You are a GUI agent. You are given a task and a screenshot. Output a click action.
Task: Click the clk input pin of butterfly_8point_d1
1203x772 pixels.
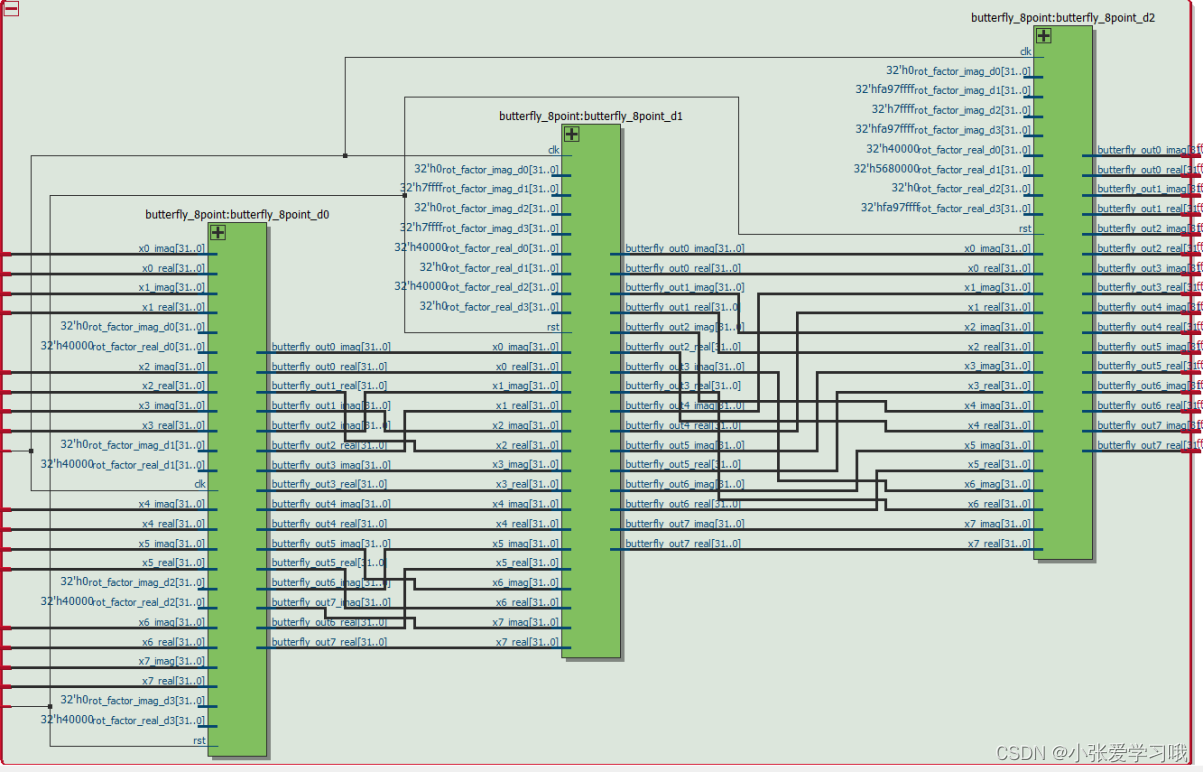click(x=553, y=149)
